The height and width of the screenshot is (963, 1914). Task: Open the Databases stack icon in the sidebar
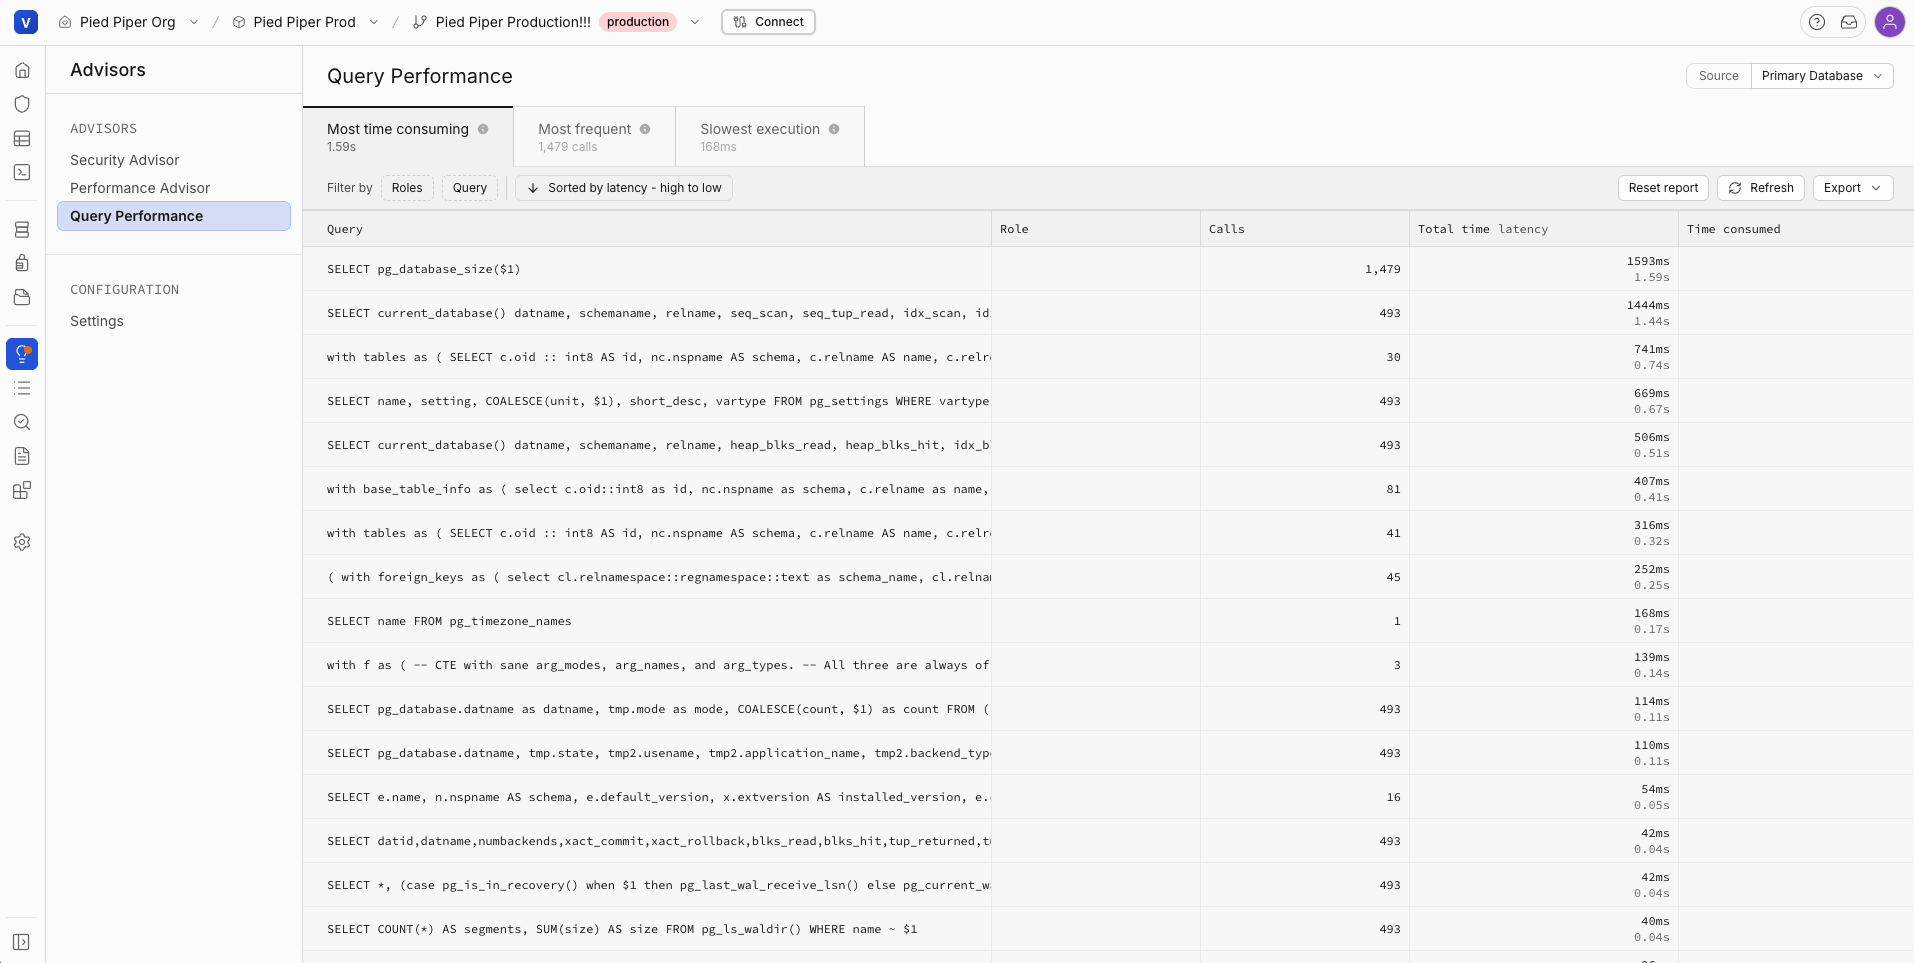tap(22, 229)
